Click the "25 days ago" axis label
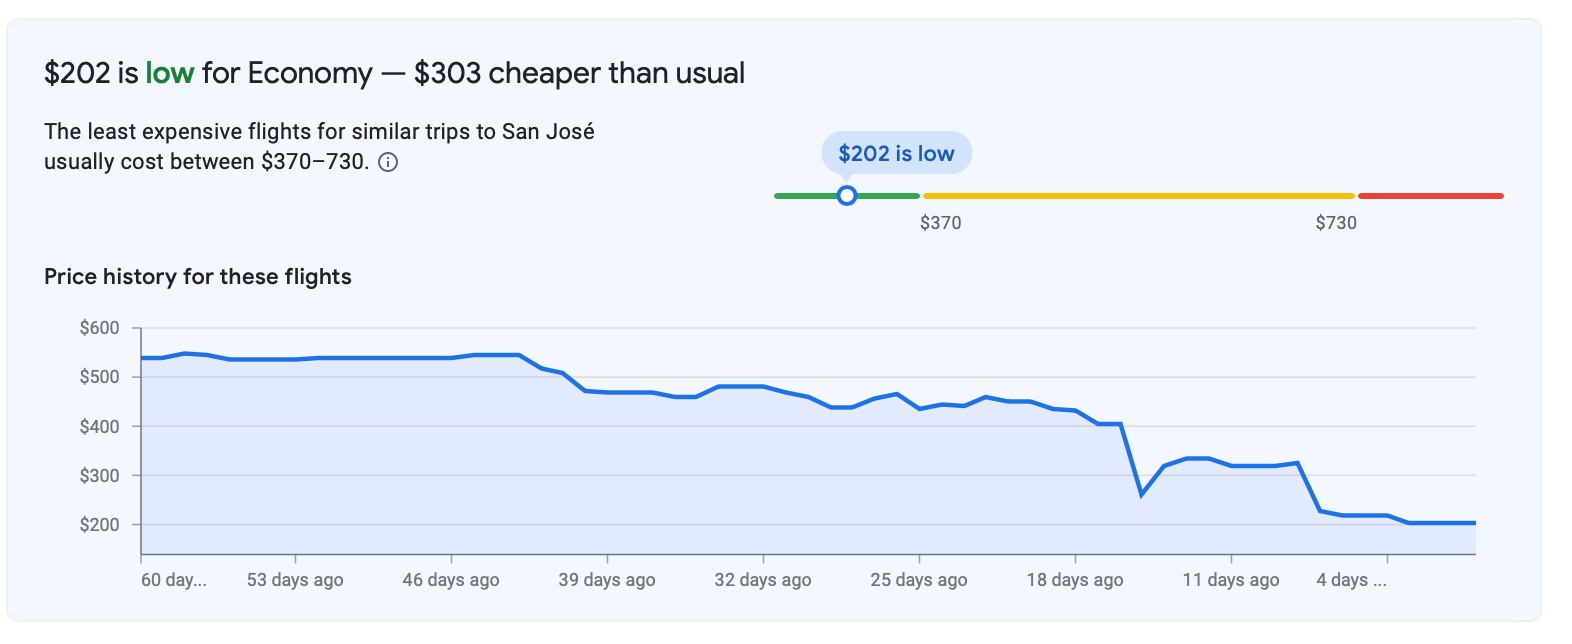Viewport: 1572px width, 644px height. point(919,580)
